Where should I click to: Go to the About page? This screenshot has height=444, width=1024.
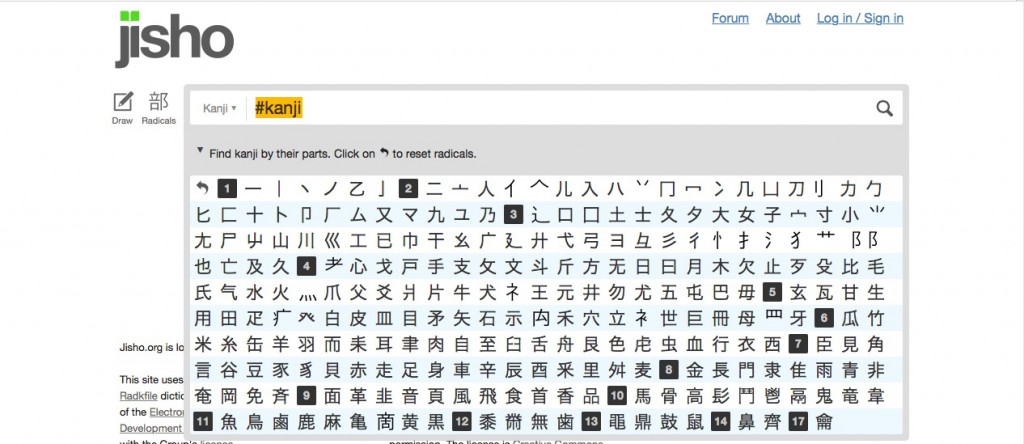point(783,18)
